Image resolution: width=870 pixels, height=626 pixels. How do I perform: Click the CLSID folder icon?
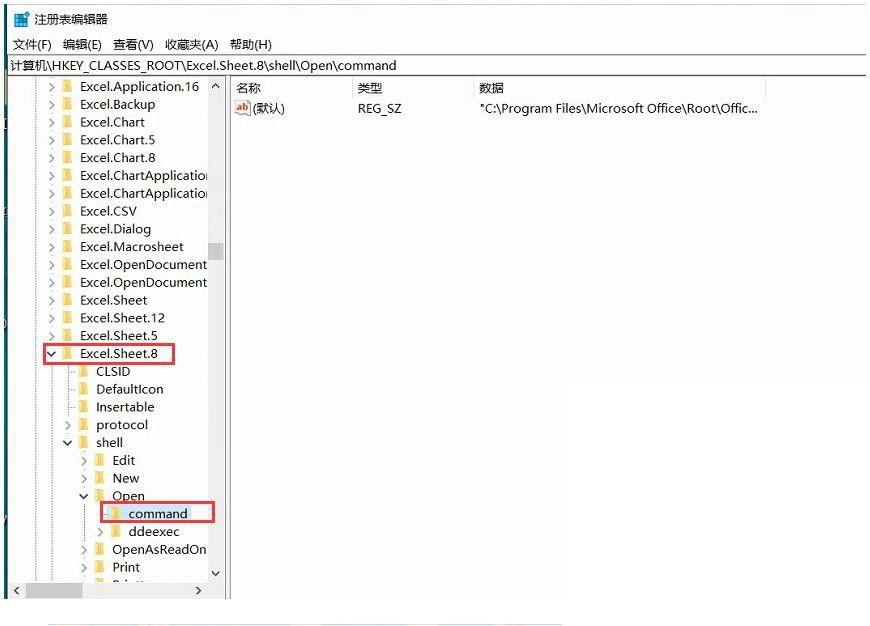coord(84,371)
